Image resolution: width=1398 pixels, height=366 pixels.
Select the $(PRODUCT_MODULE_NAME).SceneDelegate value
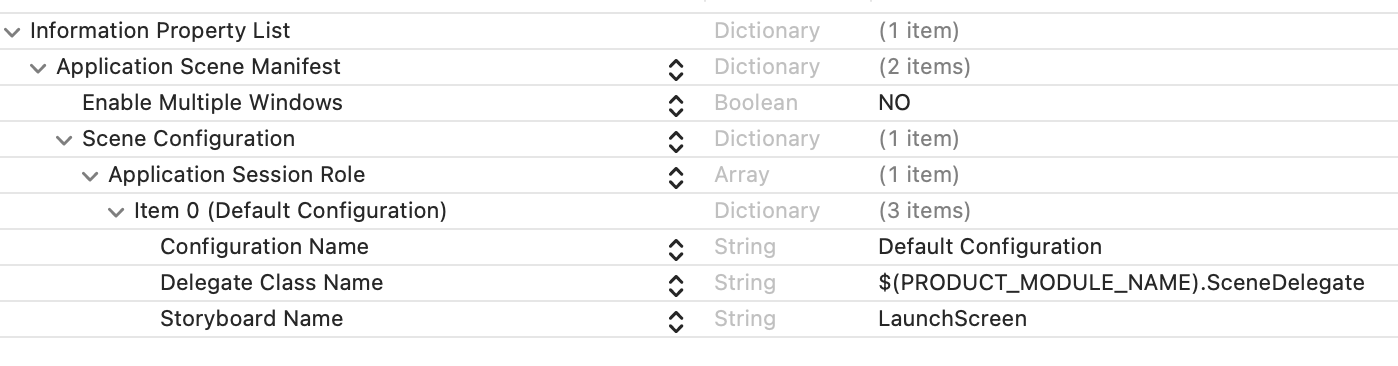1121,283
